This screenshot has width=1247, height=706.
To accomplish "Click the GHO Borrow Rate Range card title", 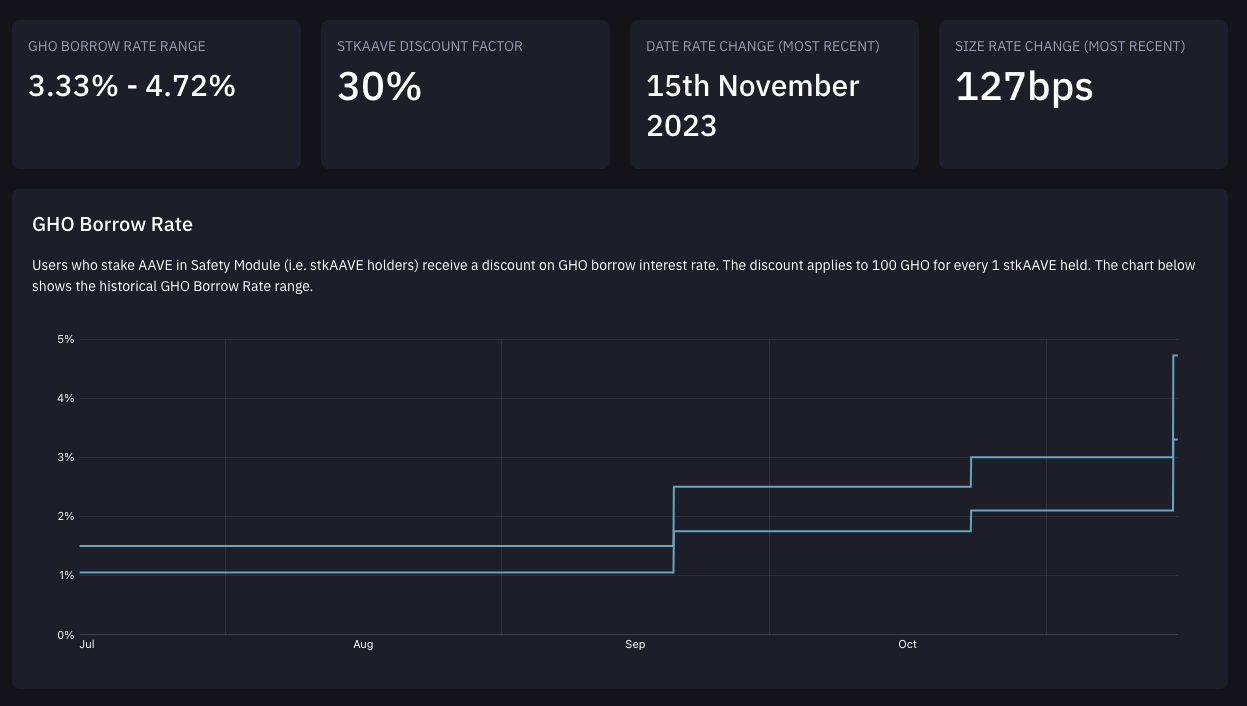I will [x=117, y=46].
